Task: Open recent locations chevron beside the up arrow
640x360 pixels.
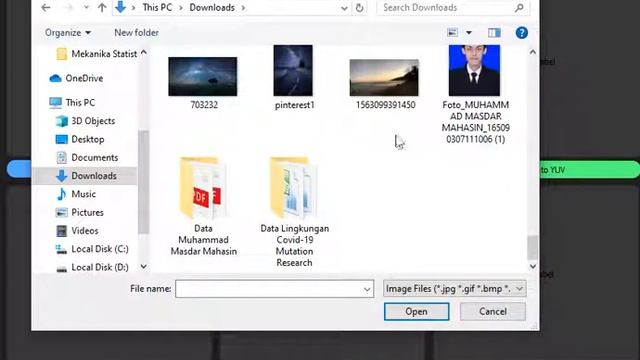Action: click(86, 8)
